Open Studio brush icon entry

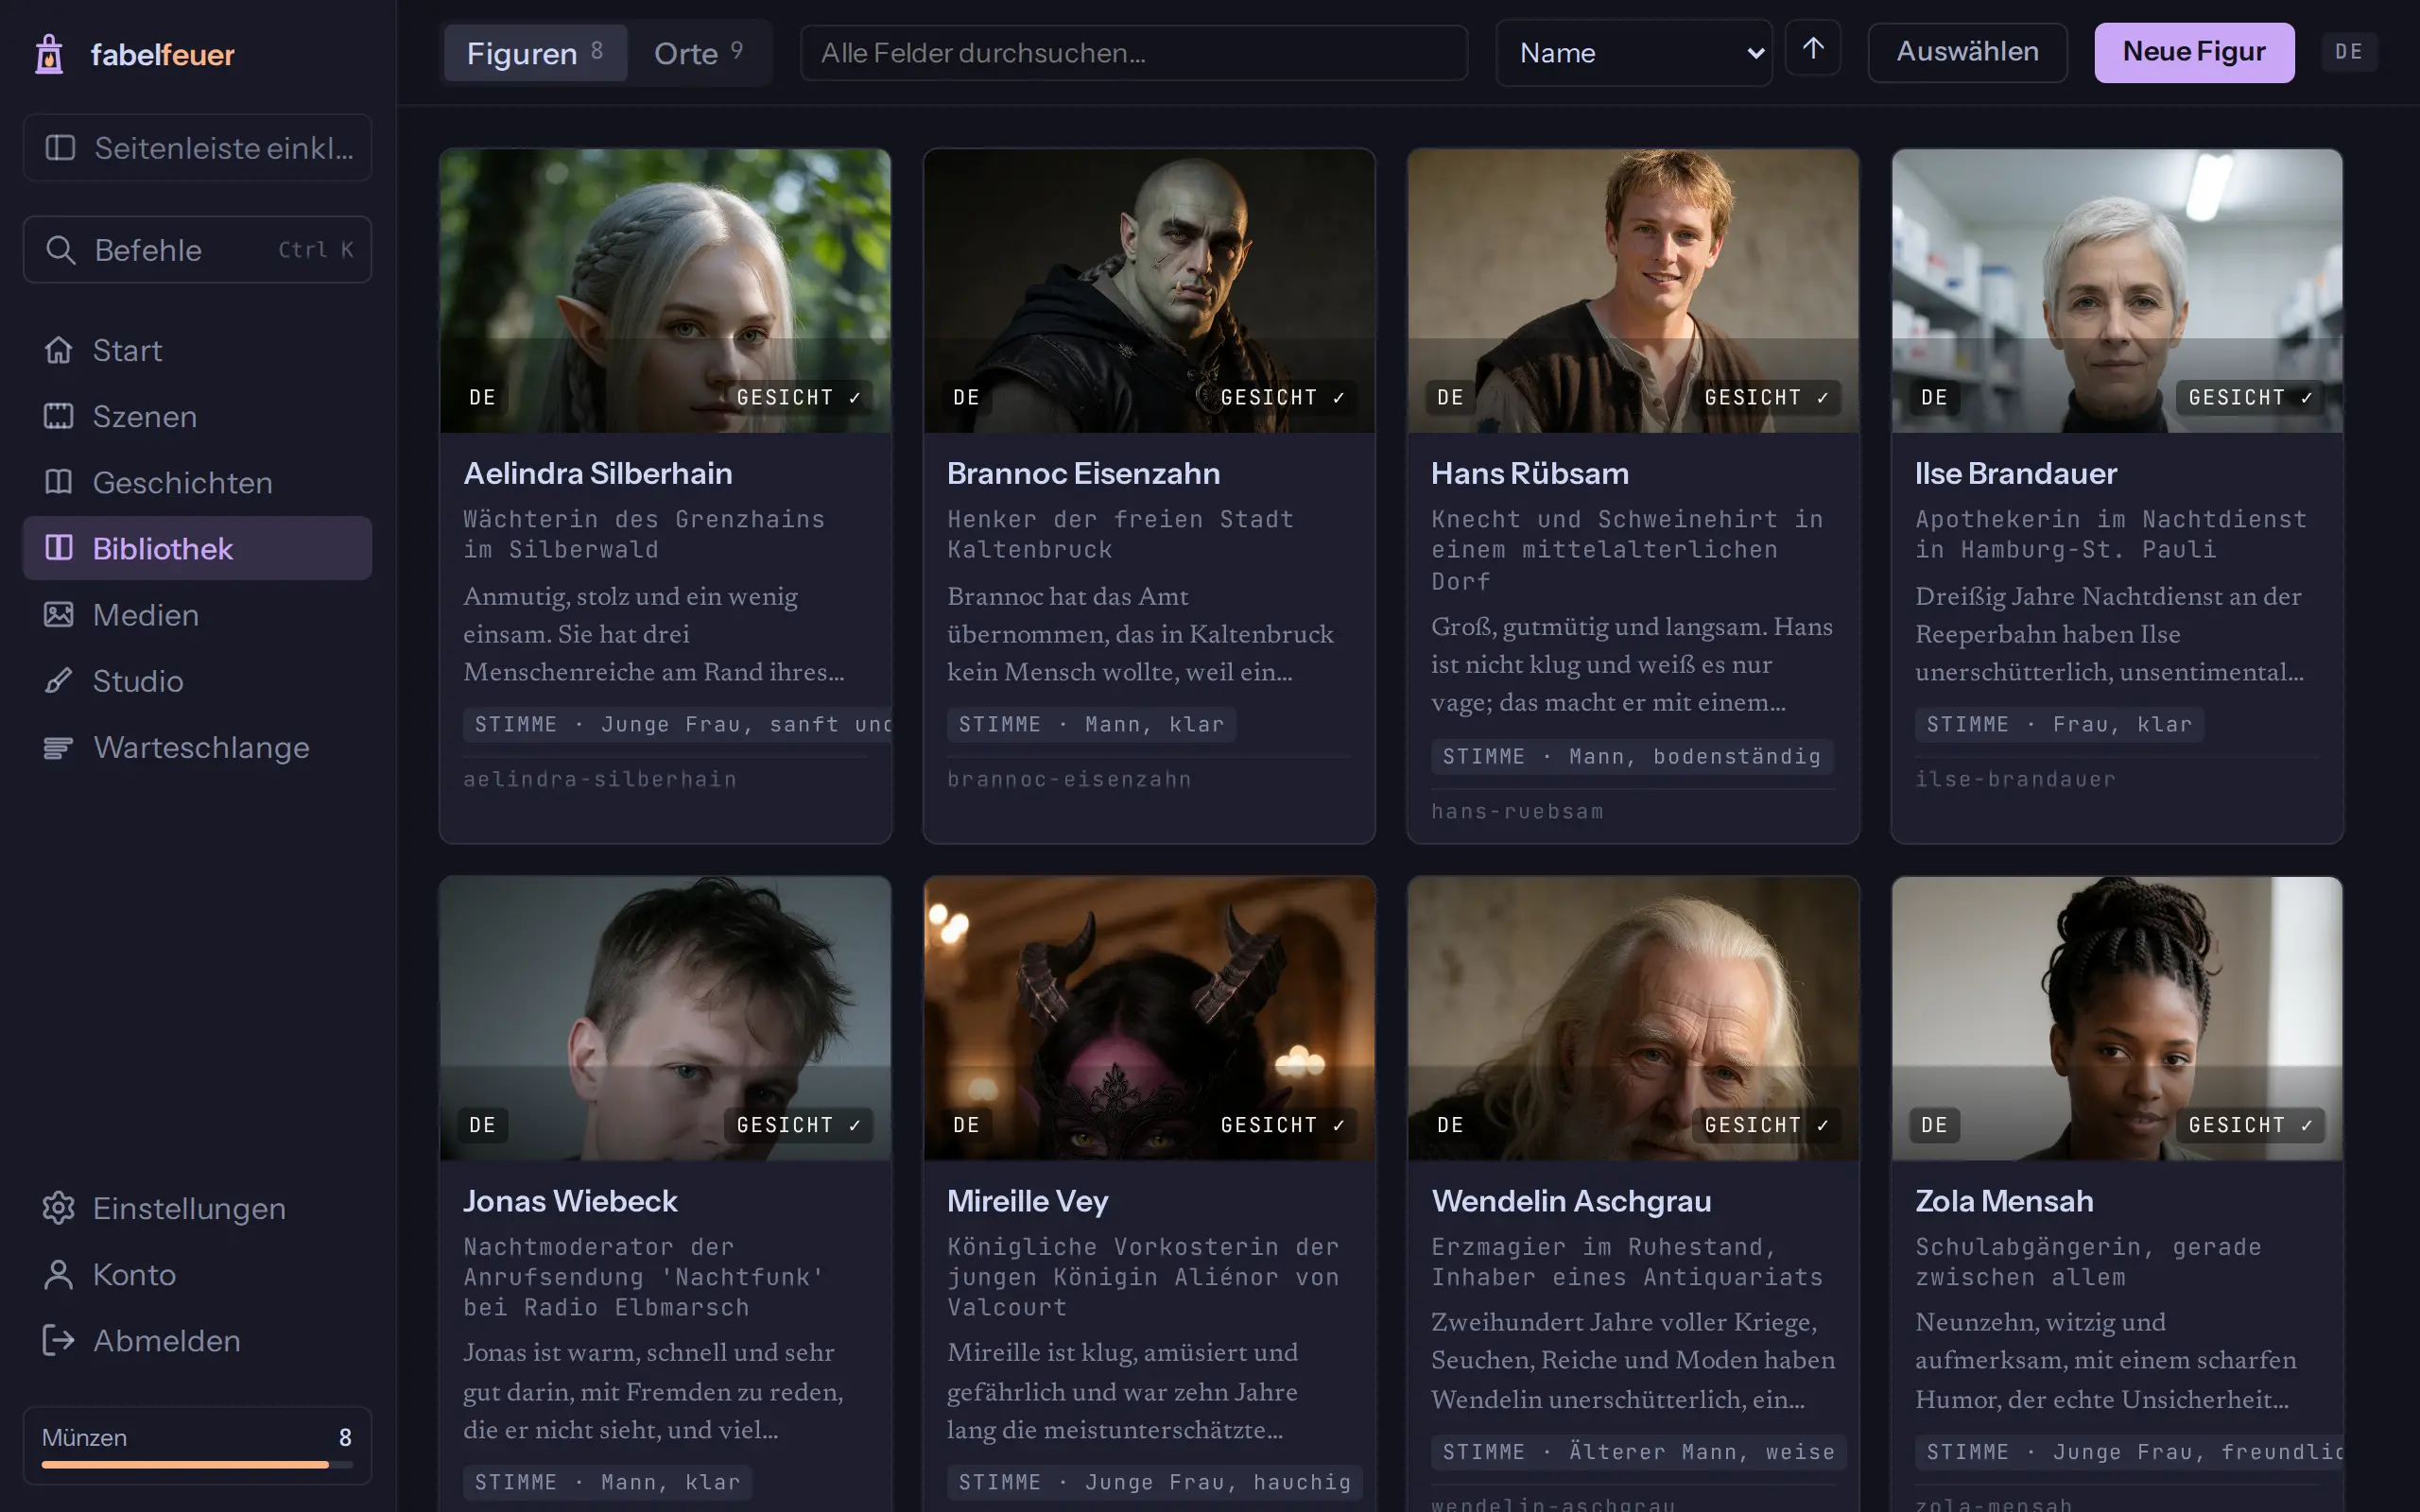(x=58, y=680)
